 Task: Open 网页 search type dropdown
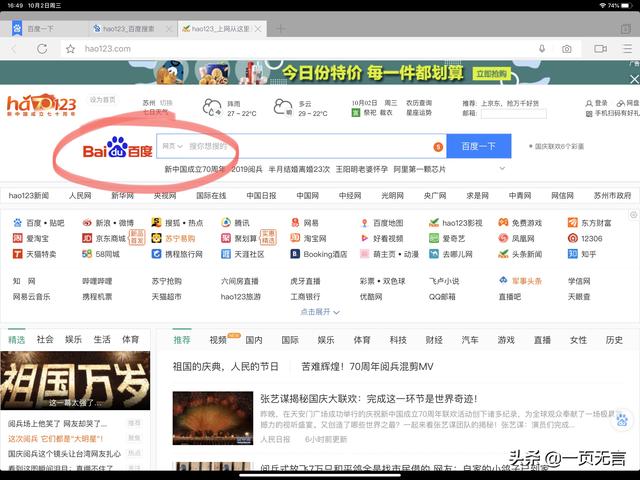point(172,146)
